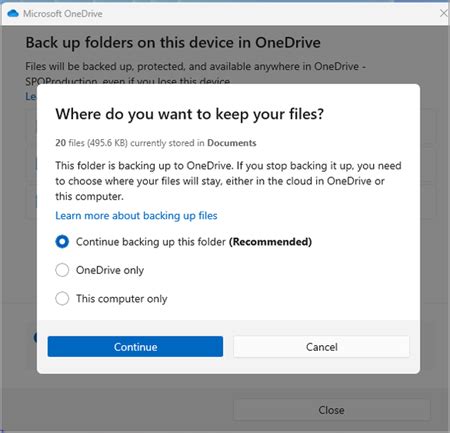Click the partially hidden 'Le' link behind dialog

[31, 97]
